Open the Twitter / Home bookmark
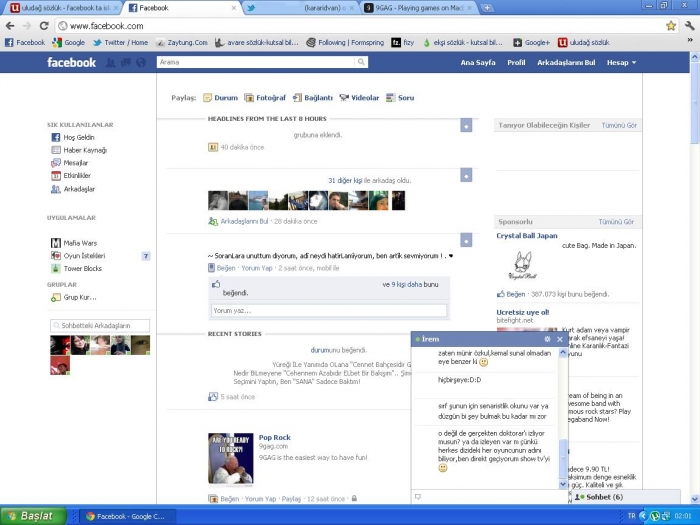Screen dimensions: 700x525 [x=120, y=42]
